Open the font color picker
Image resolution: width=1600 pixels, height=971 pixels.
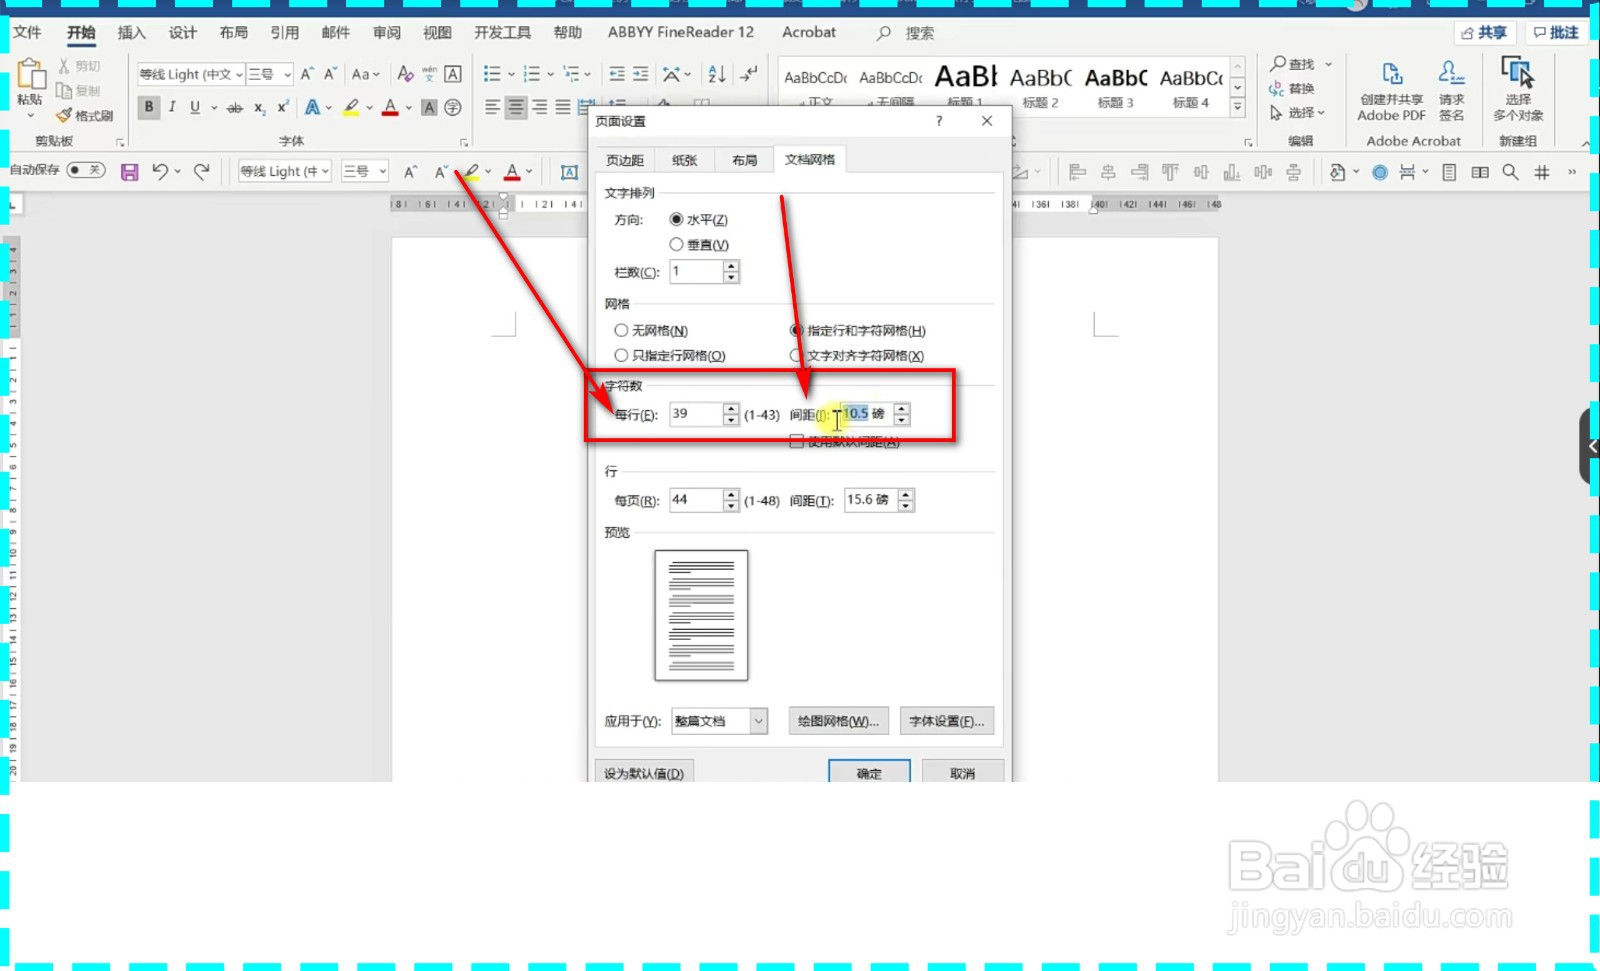pyautogui.click(x=390, y=107)
